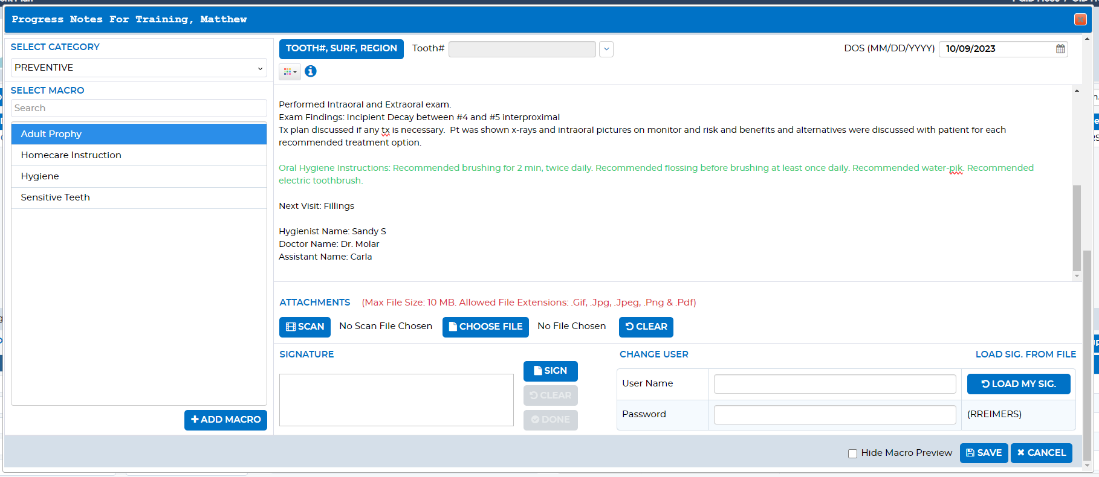Expand the Tooth# dropdown arrow
Screen dimensions: 1099x477
point(606,49)
